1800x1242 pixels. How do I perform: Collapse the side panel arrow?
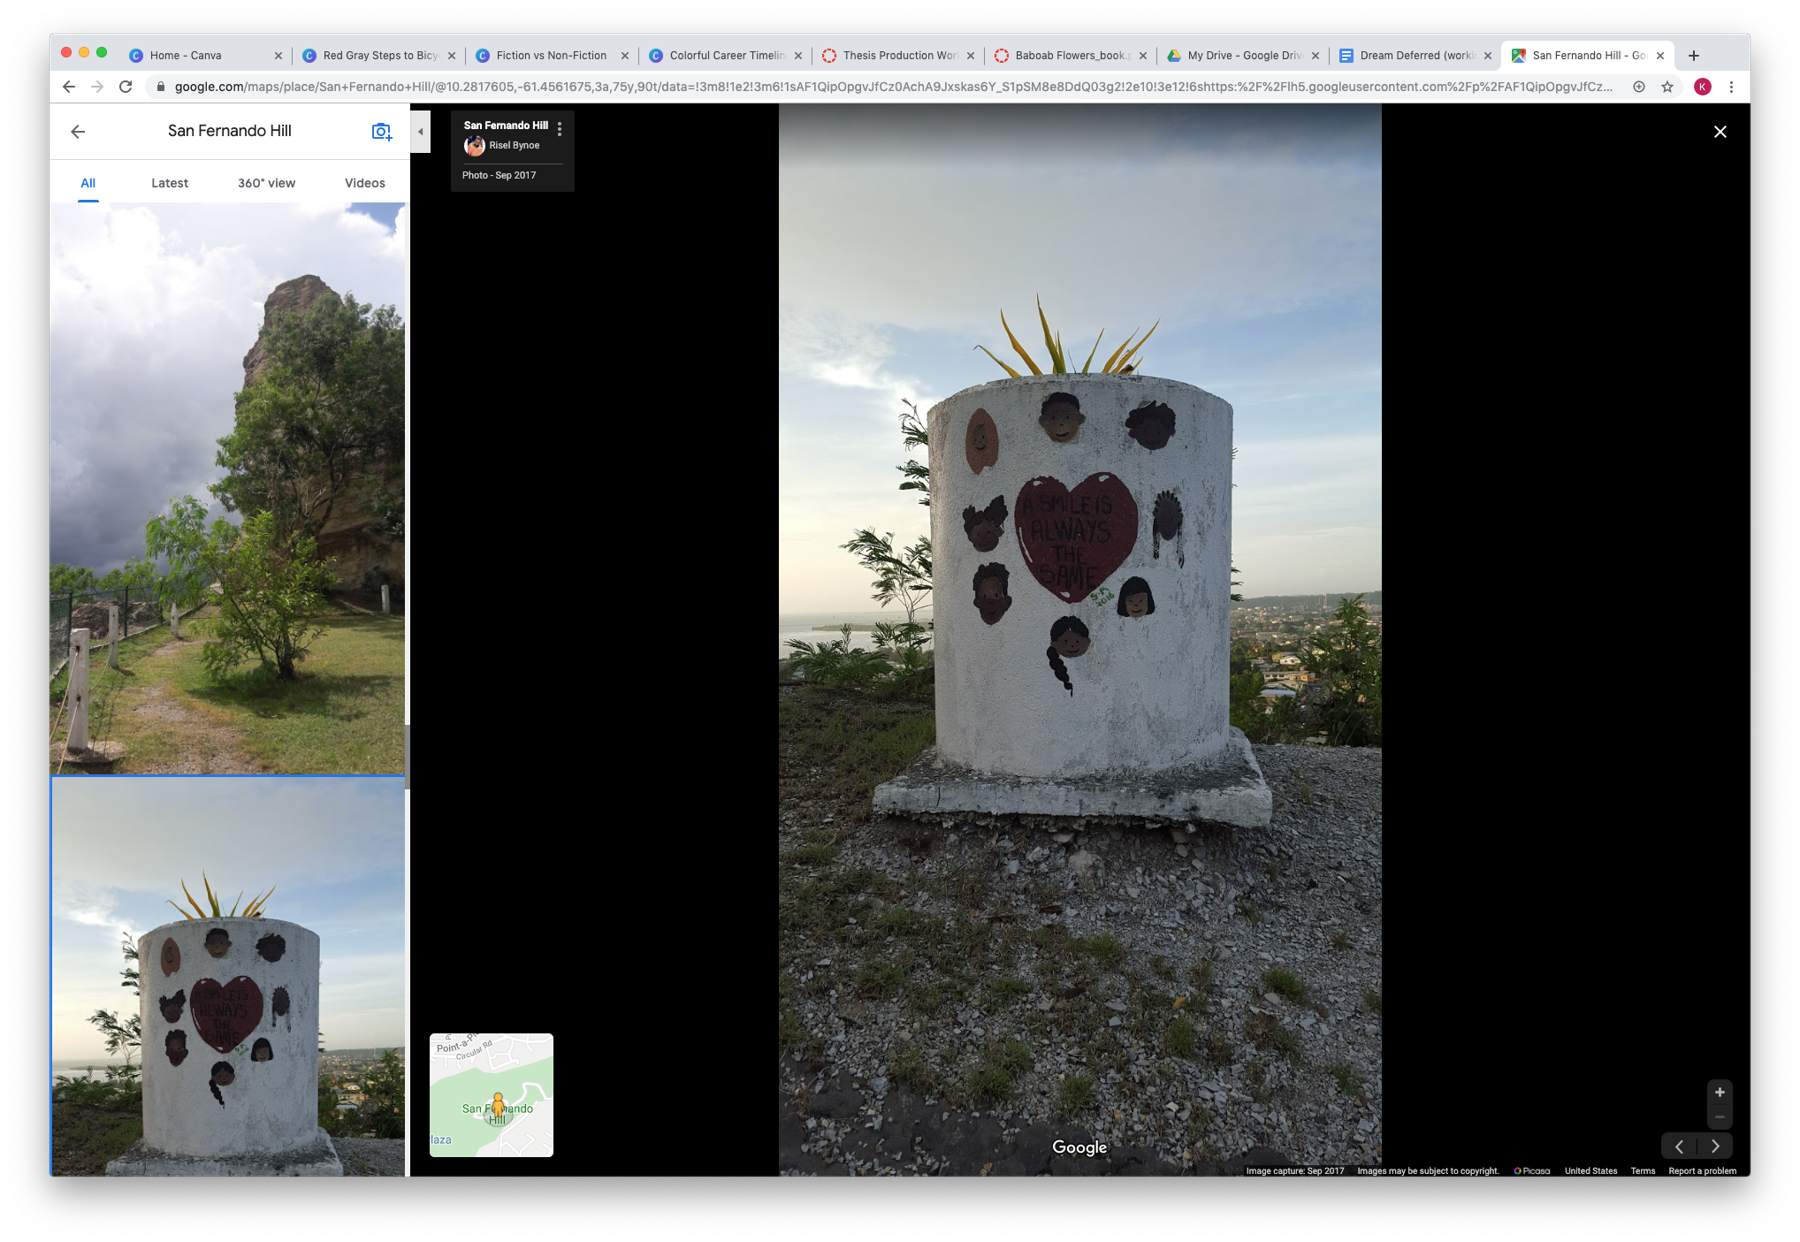coord(421,131)
